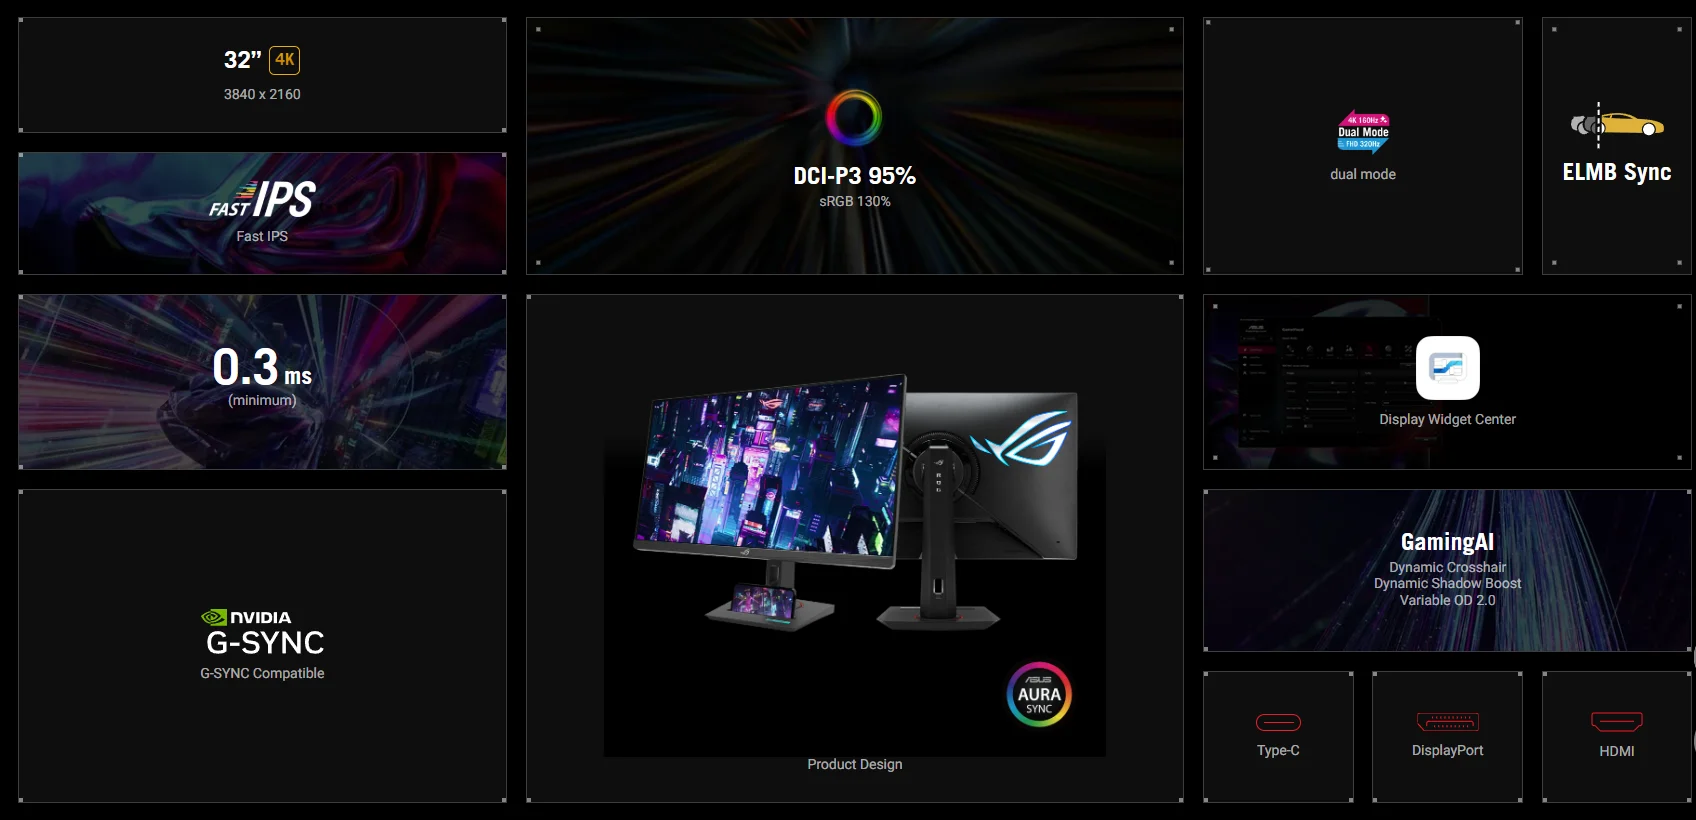
Task: Click the sRGB 130% text
Action: click(854, 201)
